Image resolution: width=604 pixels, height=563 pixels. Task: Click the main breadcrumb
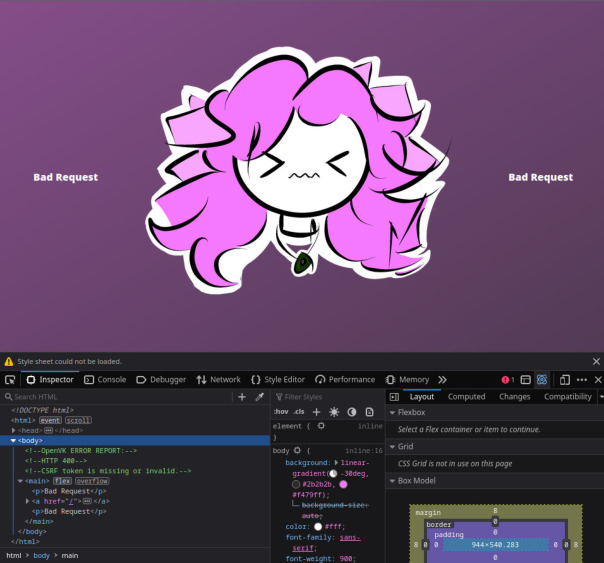70,555
